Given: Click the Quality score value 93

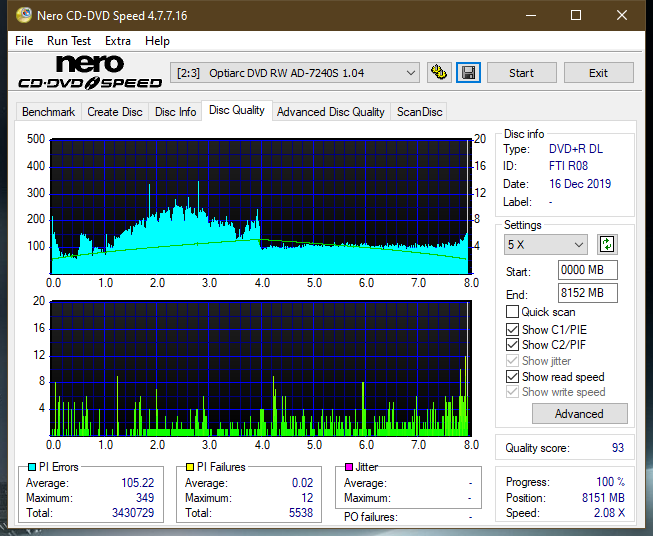Looking at the screenshot, I should (x=618, y=448).
